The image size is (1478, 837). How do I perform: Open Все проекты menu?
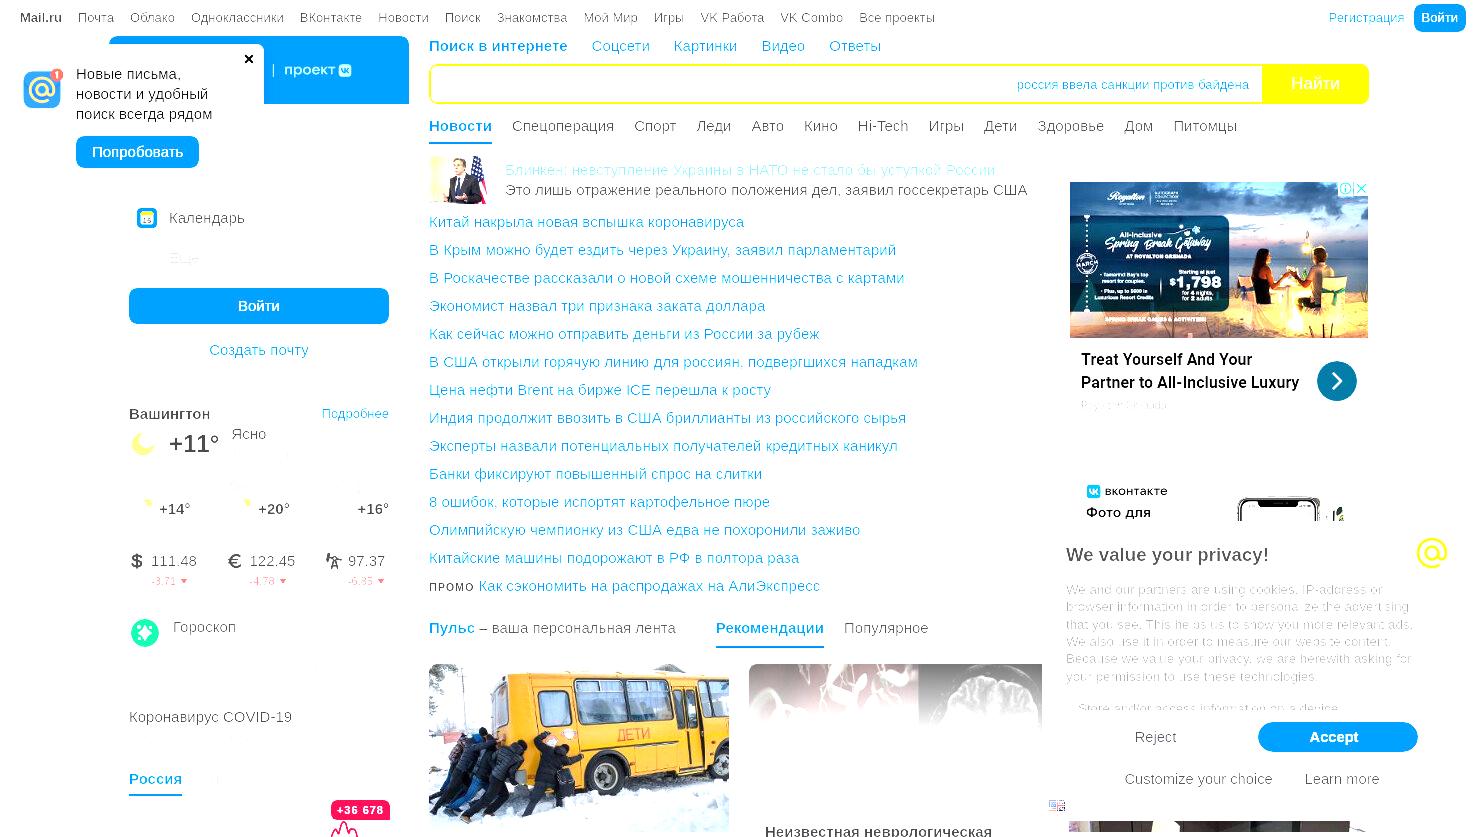tap(897, 18)
